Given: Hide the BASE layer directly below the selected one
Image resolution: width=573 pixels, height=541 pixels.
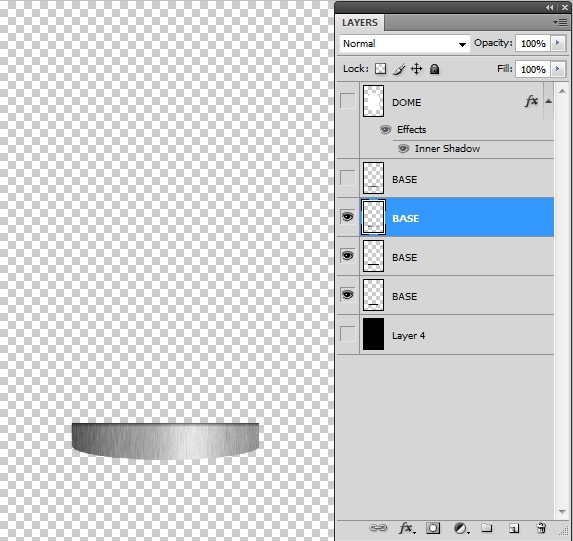Looking at the screenshot, I should pos(348,256).
